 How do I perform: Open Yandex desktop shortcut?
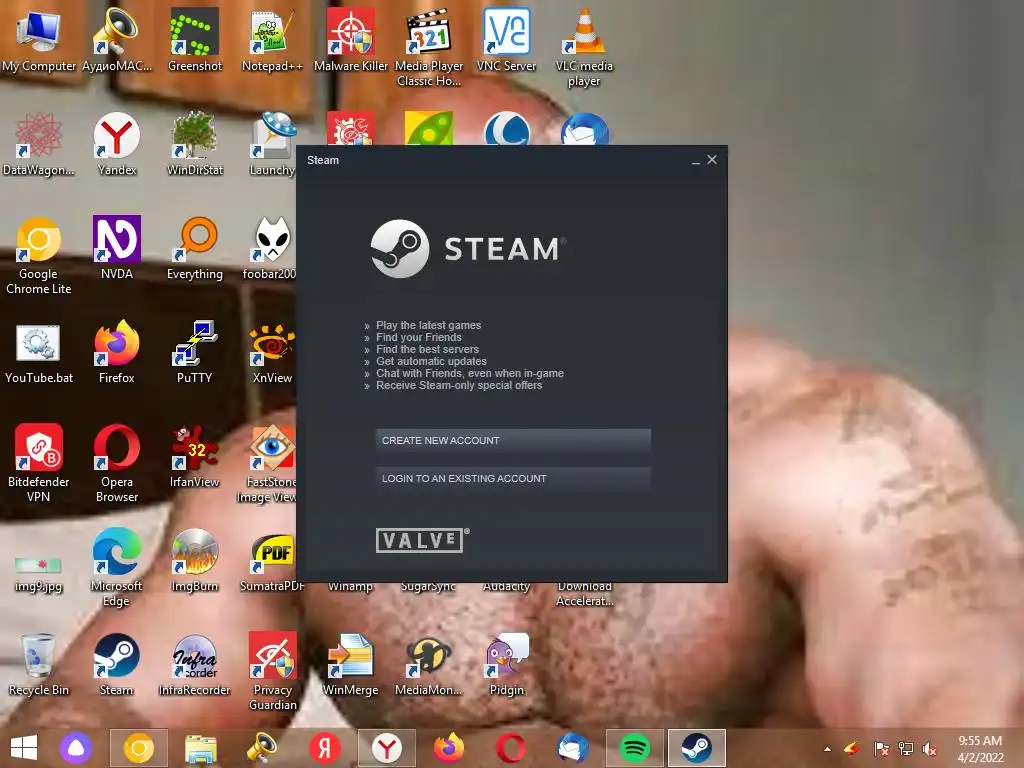117,144
